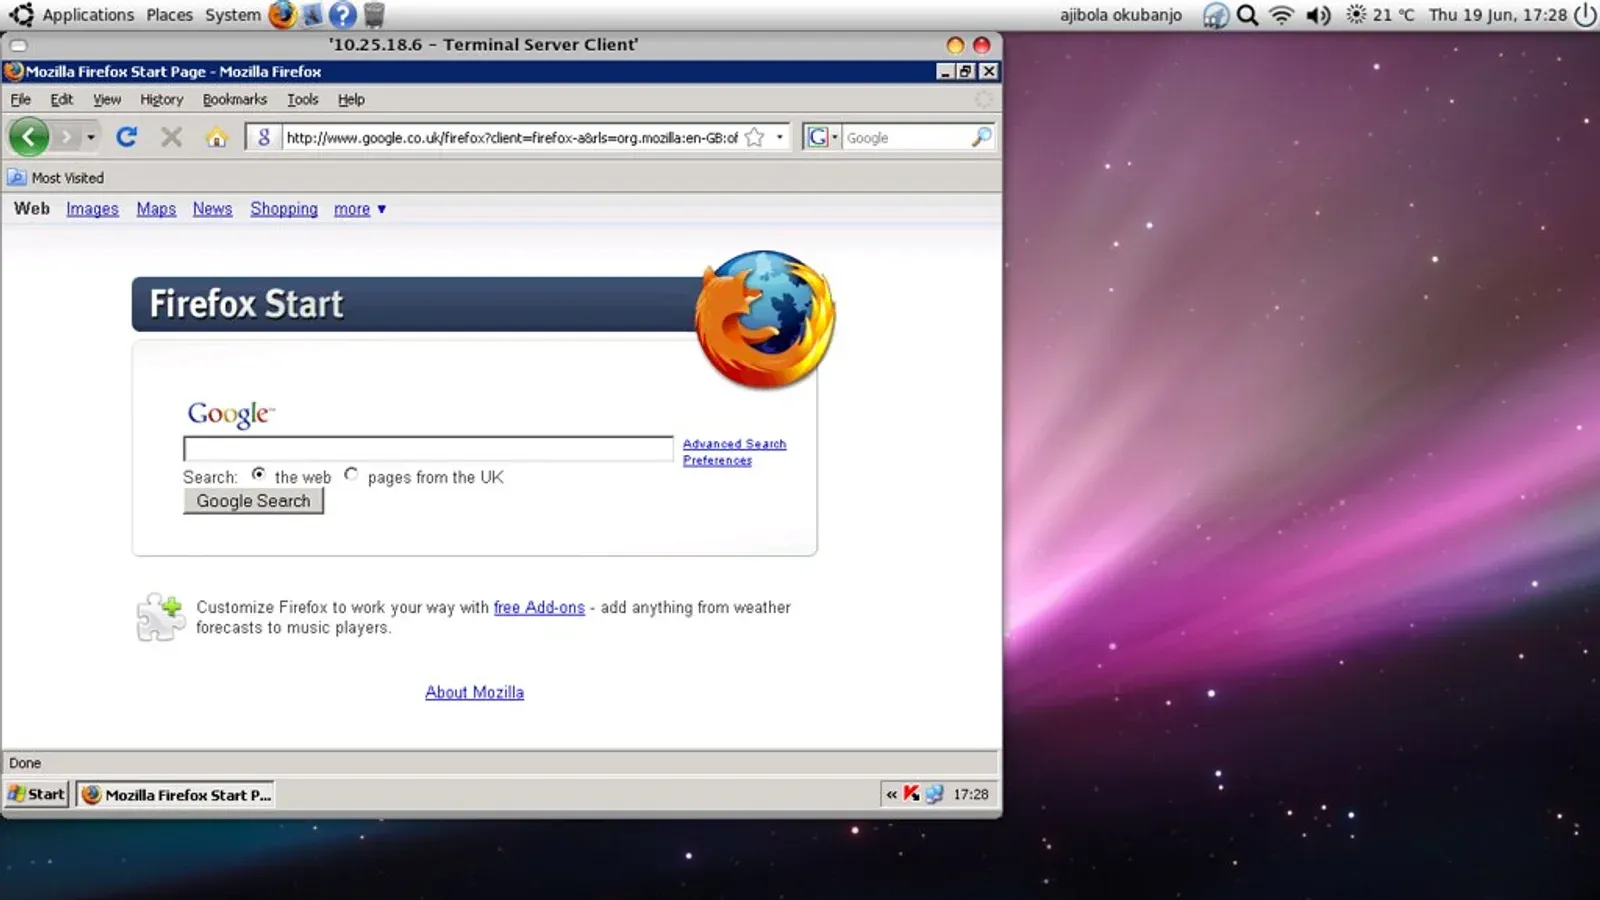Open the back/forward history dropdown arrow
1600x900 pixels.
pos(91,137)
